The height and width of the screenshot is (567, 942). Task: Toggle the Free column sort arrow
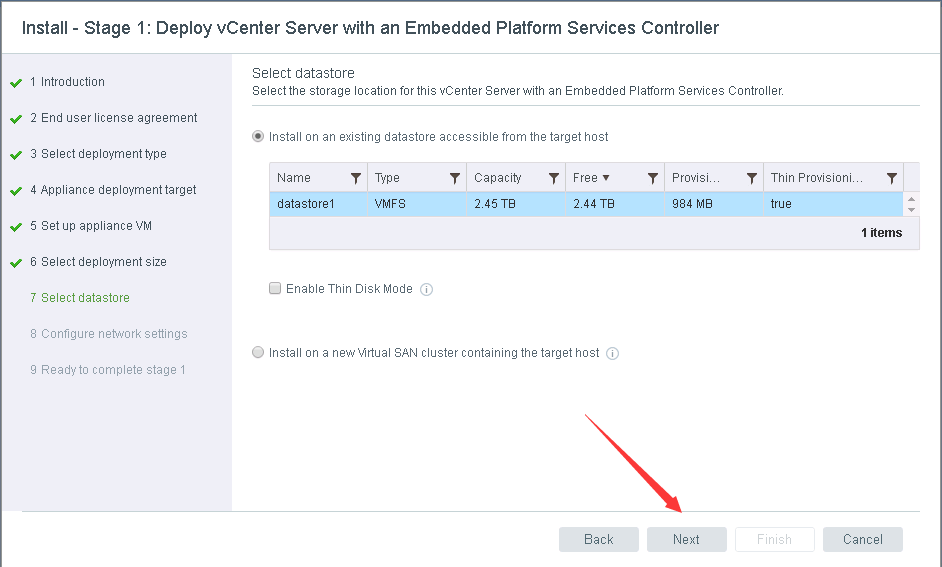[x=606, y=178]
